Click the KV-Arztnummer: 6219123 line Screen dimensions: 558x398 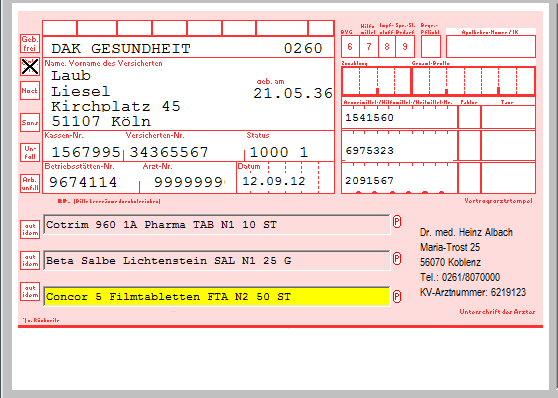473,293
